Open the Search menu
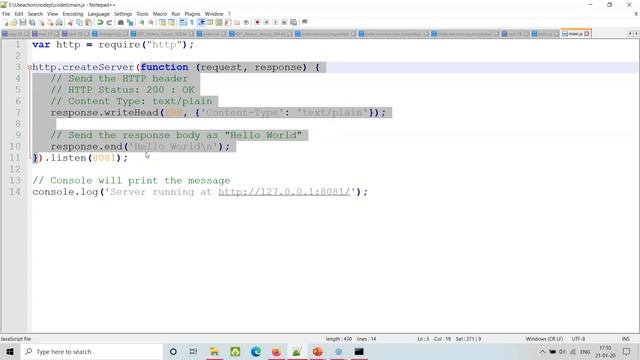 pyautogui.click(x=35, y=14)
